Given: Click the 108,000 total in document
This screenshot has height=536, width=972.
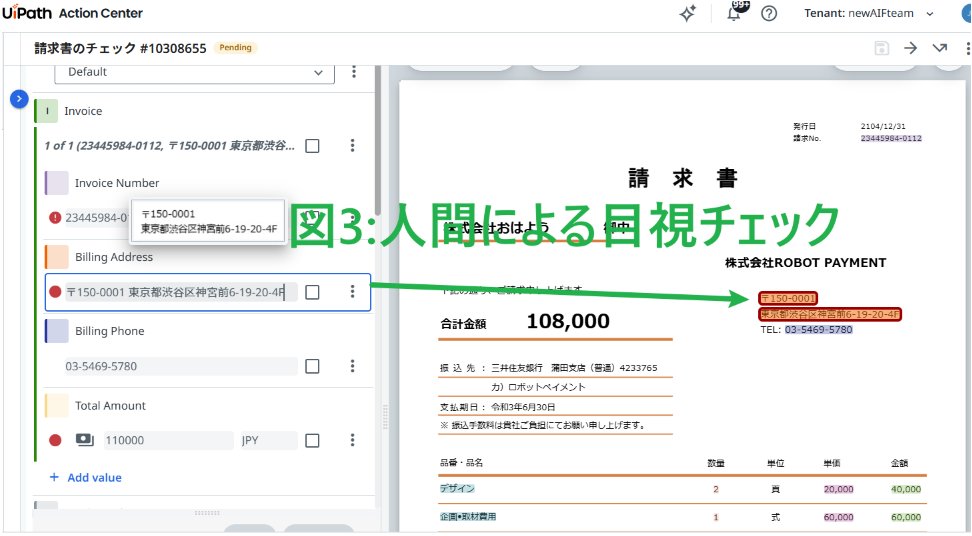Looking at the screenshot, I should click(x=568, y=321).
